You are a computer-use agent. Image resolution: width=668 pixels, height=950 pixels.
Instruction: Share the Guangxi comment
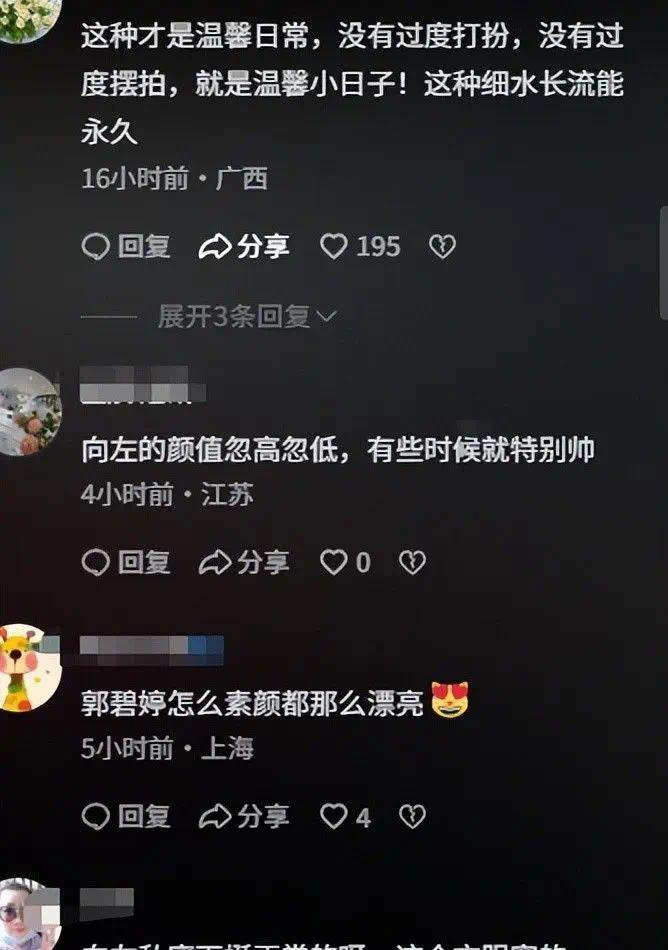(x=244, y=247)
